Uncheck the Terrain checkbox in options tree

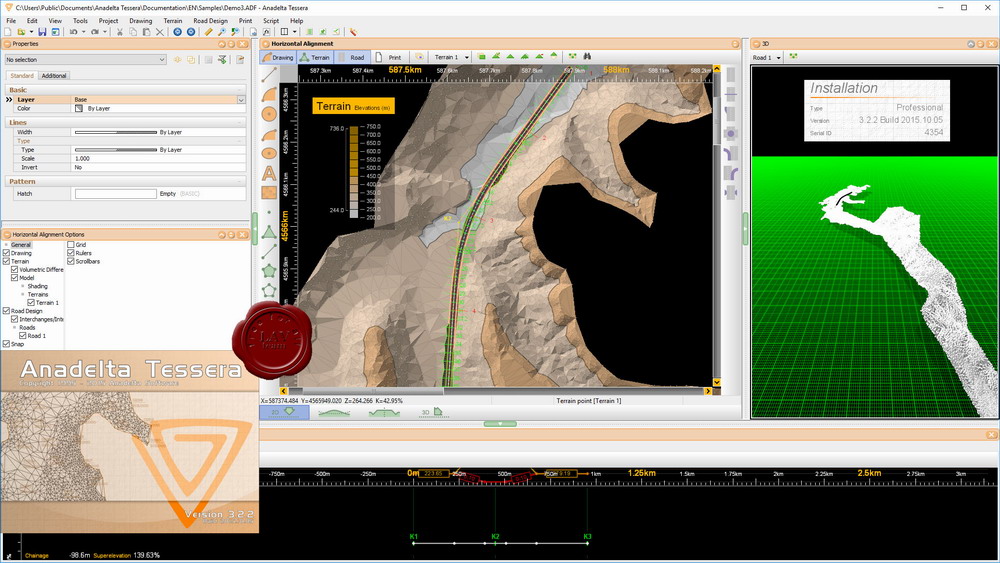click(6, 261)
